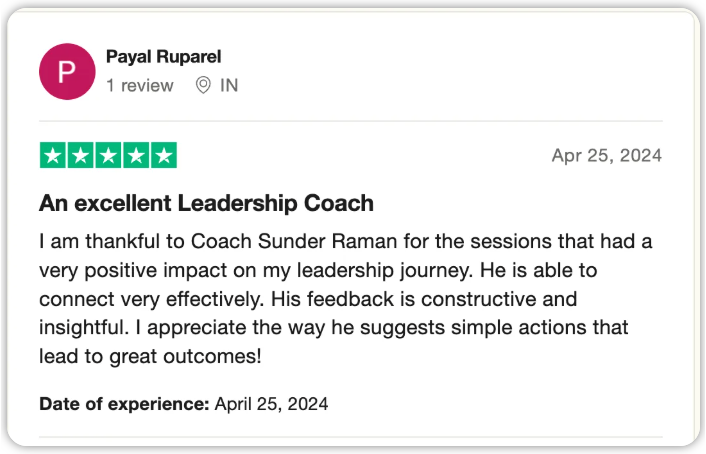Click the 'Coach Sunder Raman' name in review
706x454 pixels.
coord(294,241)
